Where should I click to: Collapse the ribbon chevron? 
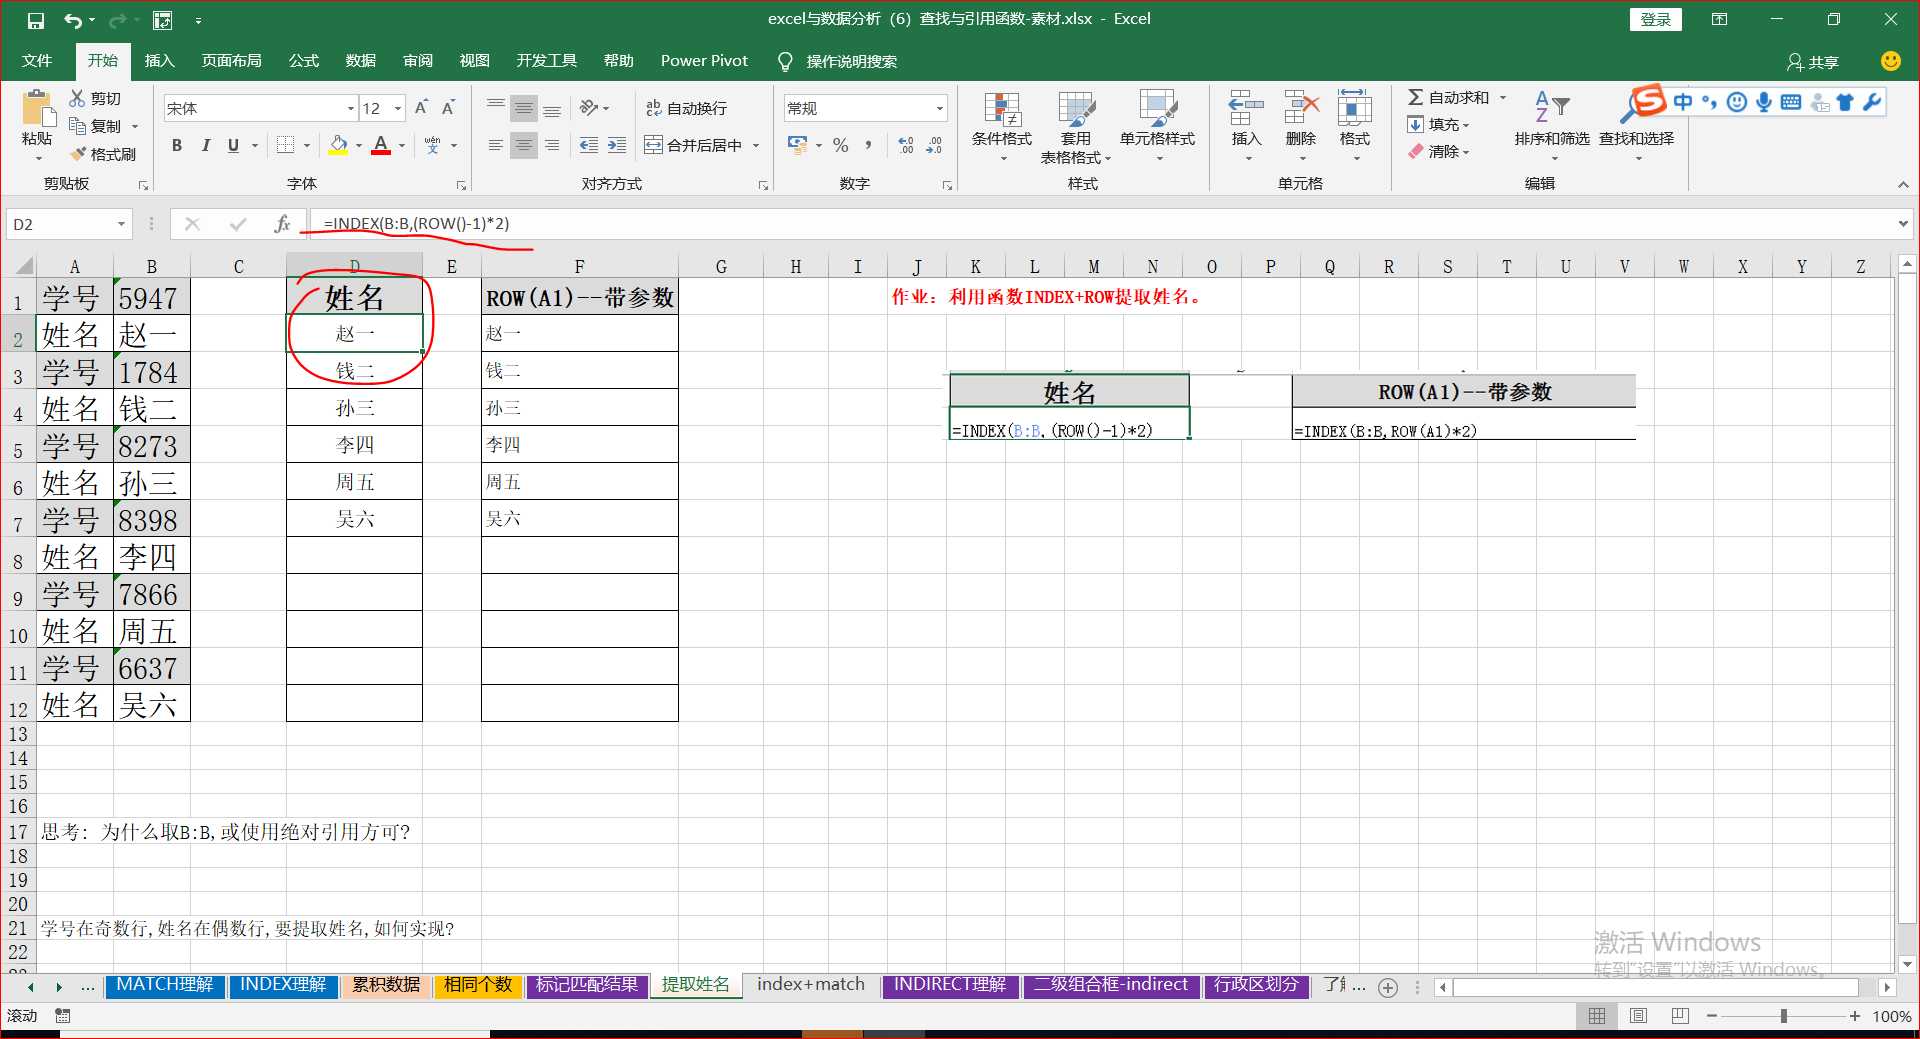pyautogui.click(x=1902, y=184)
